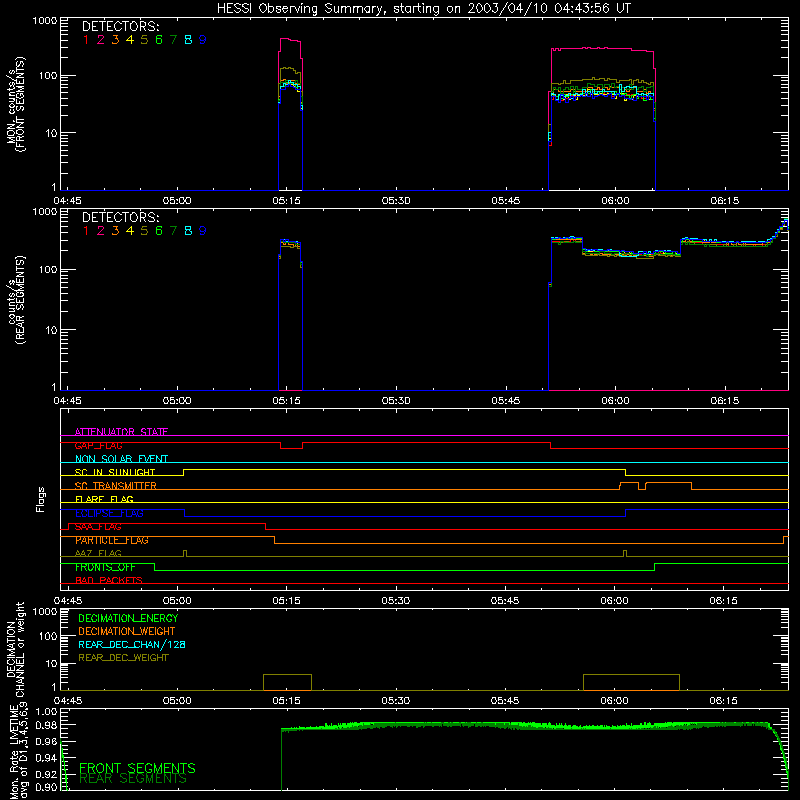Click 05:30 tick label under decimation panel
This screenshot has height=800, width=800.
click(396, 701)
